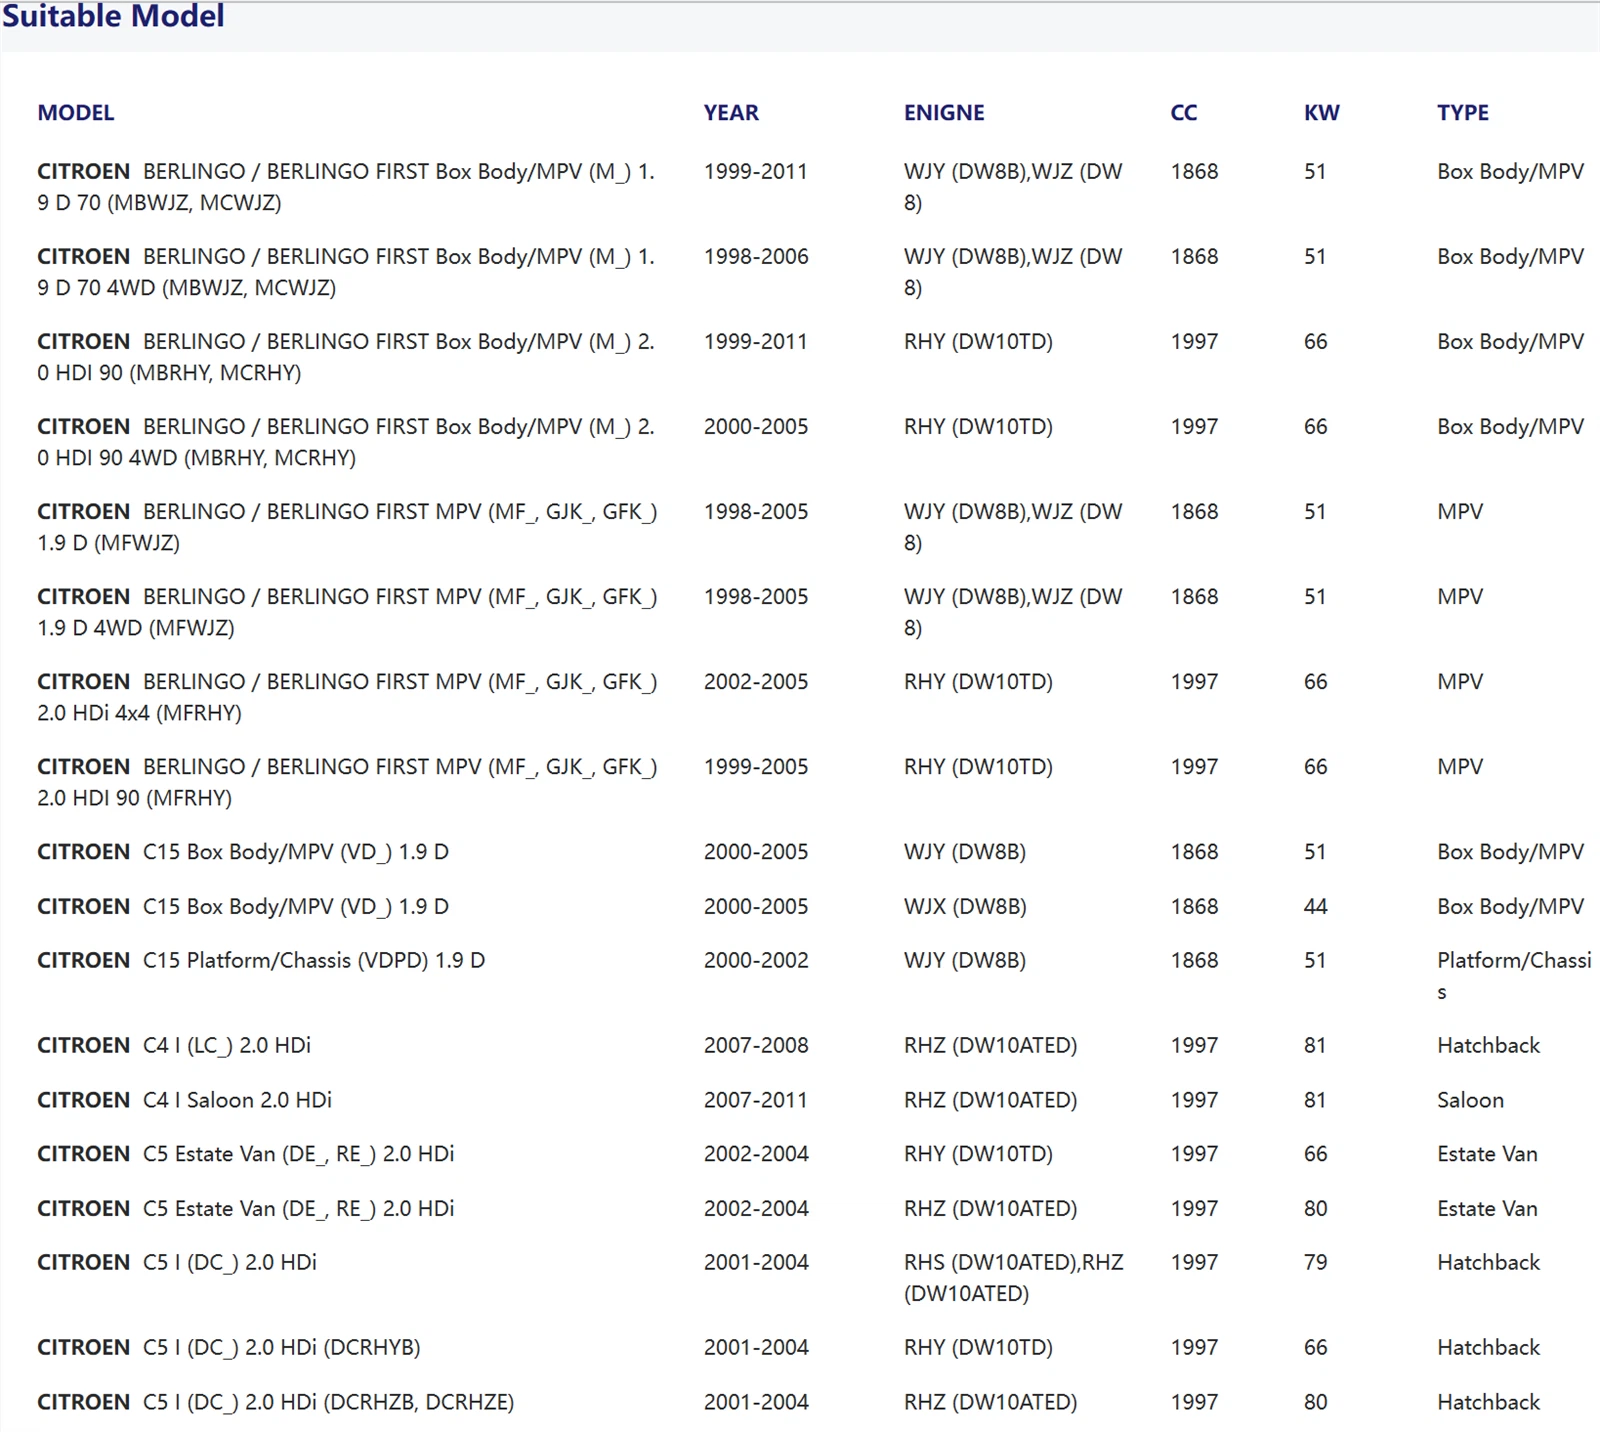Select model C4 I Saloon 2.0 HDi
The image size is (1600, 1432).
tap(184, 1100)
